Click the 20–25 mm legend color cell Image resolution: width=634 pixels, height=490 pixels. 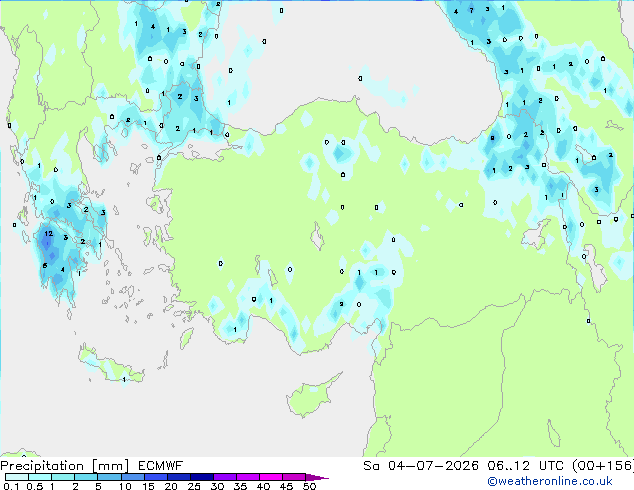tap(178, 477)
